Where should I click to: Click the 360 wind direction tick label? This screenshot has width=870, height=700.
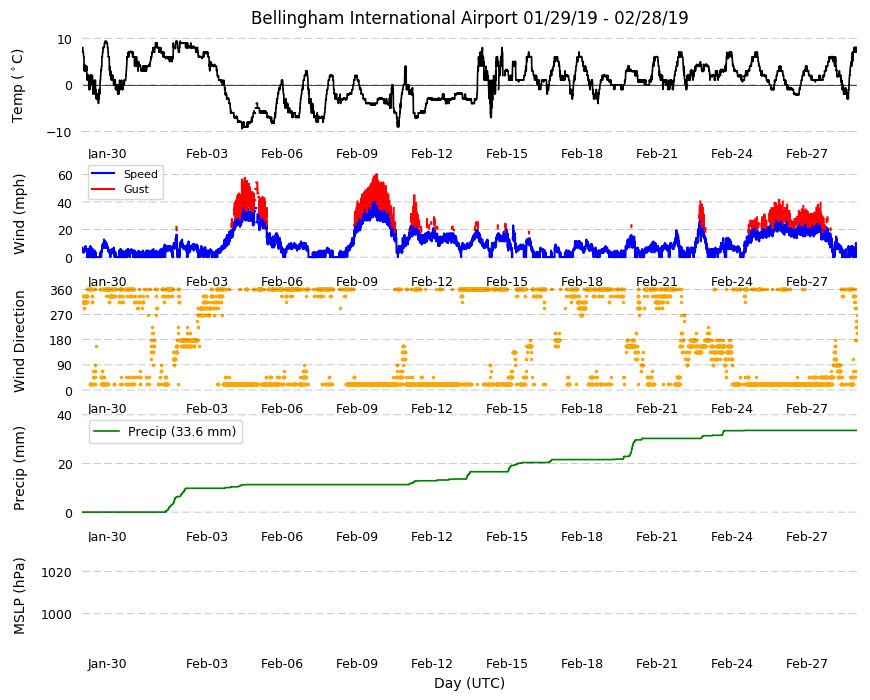coord(62,291)
